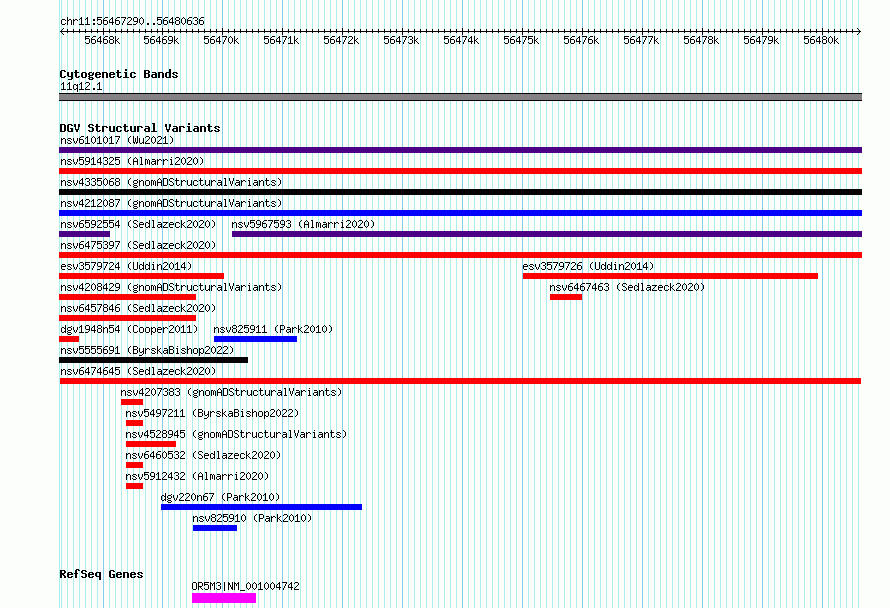Click the short red dgv1948n54 bar

tap(69, 339)
